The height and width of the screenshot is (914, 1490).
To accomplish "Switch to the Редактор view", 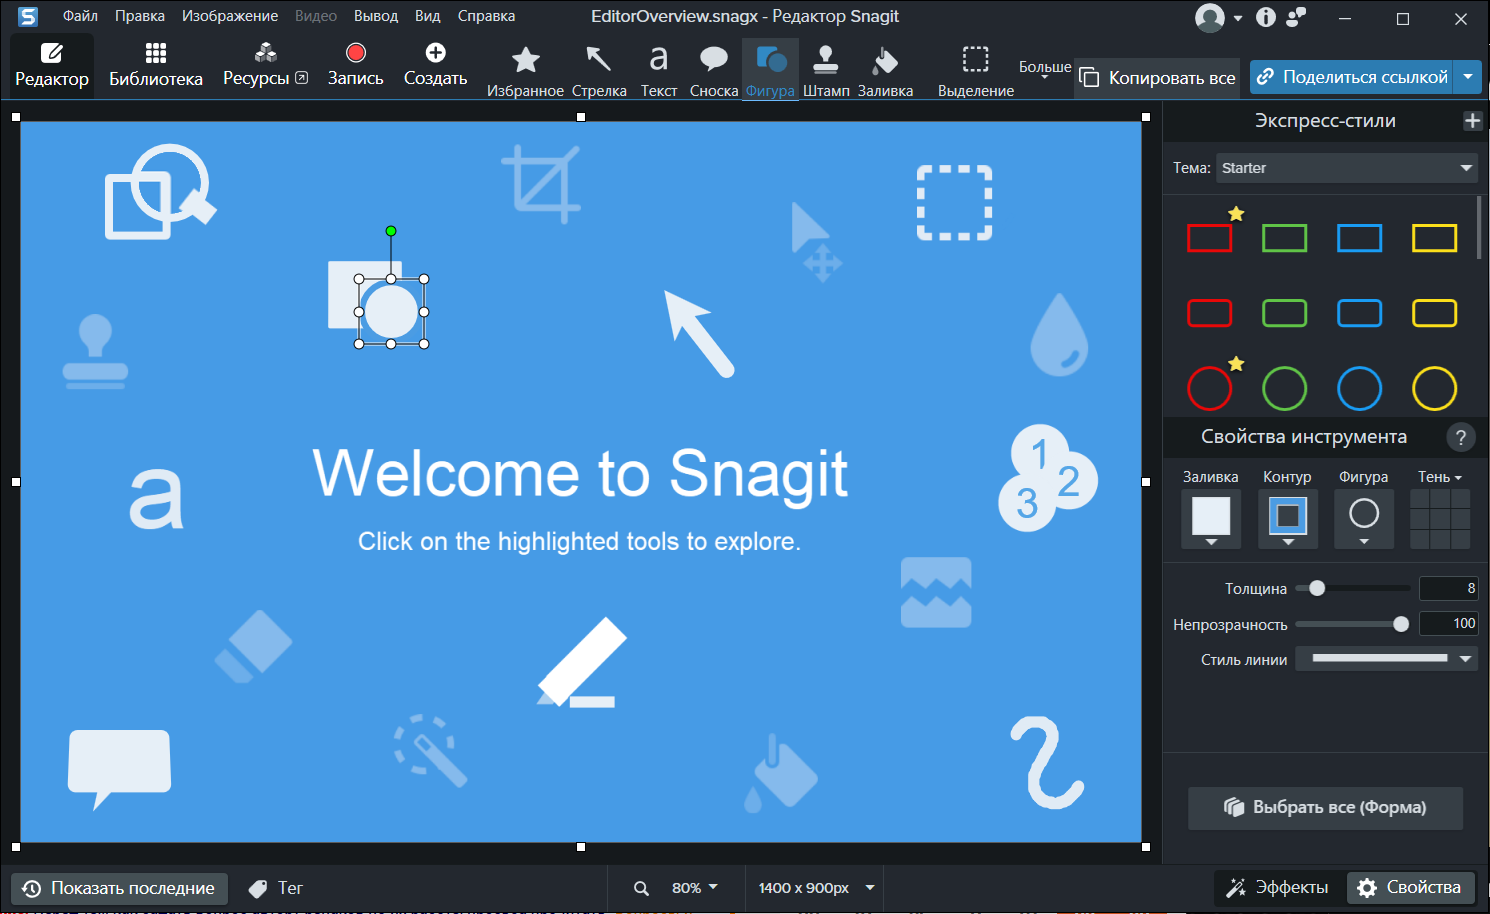I will point(52,65).
